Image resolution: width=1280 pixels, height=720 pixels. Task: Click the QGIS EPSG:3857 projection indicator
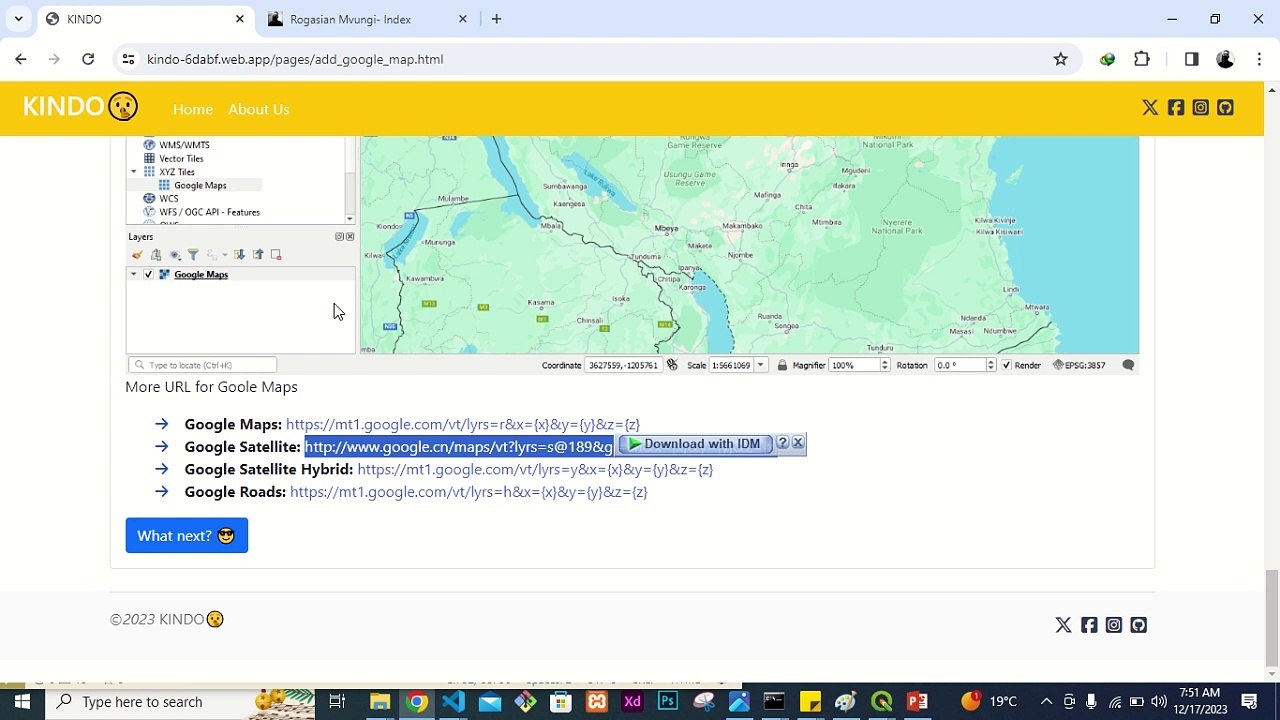pyautogui.click(x=1079, y=365)
